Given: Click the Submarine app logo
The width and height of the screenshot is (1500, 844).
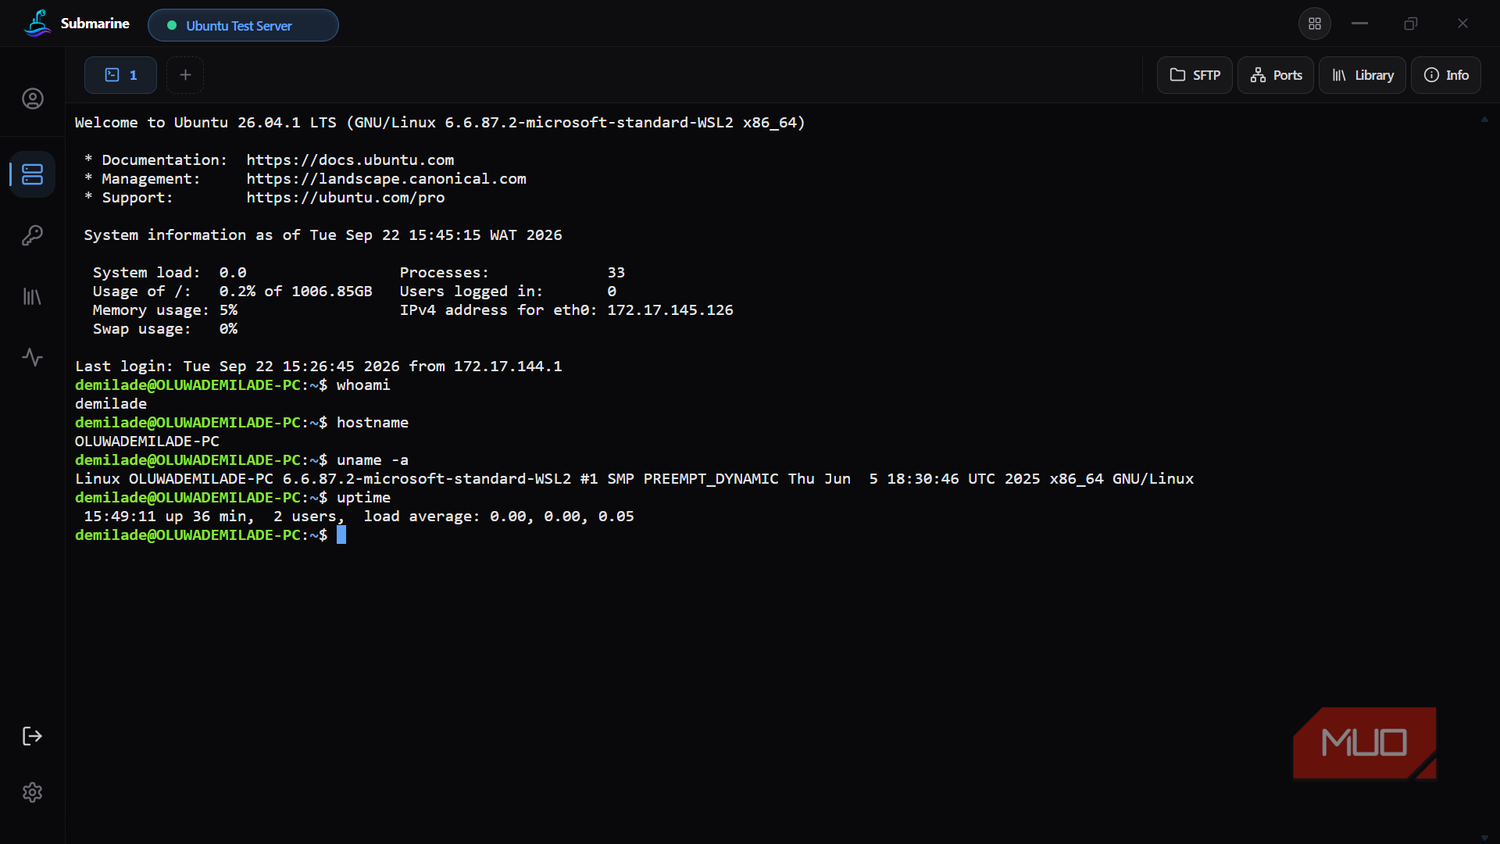Looking at the screenshot, I should [x=38, y=23].
